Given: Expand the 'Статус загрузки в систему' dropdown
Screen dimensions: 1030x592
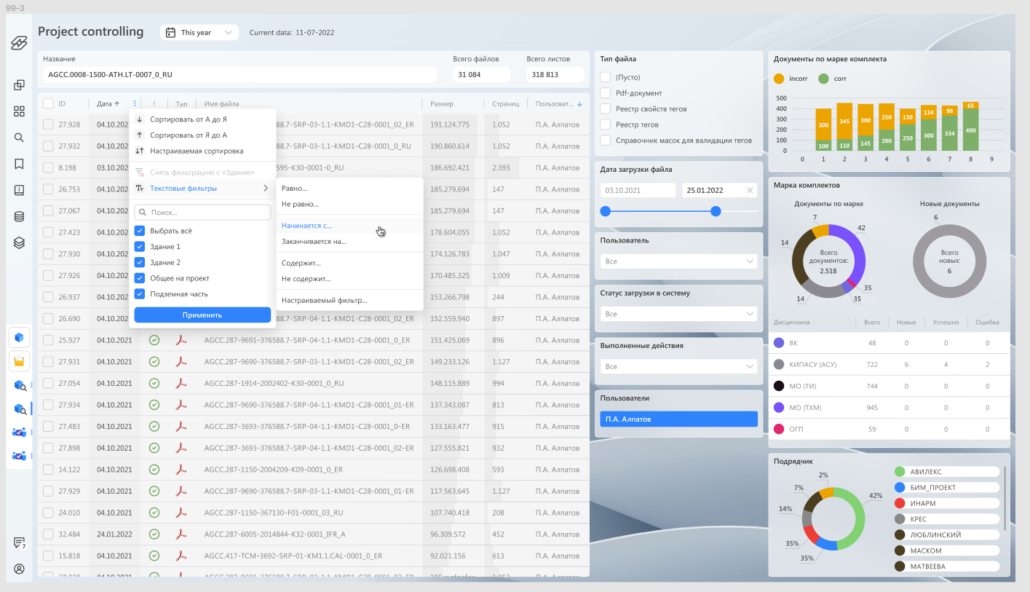Looking at the screenshot, I should [679, 314].
